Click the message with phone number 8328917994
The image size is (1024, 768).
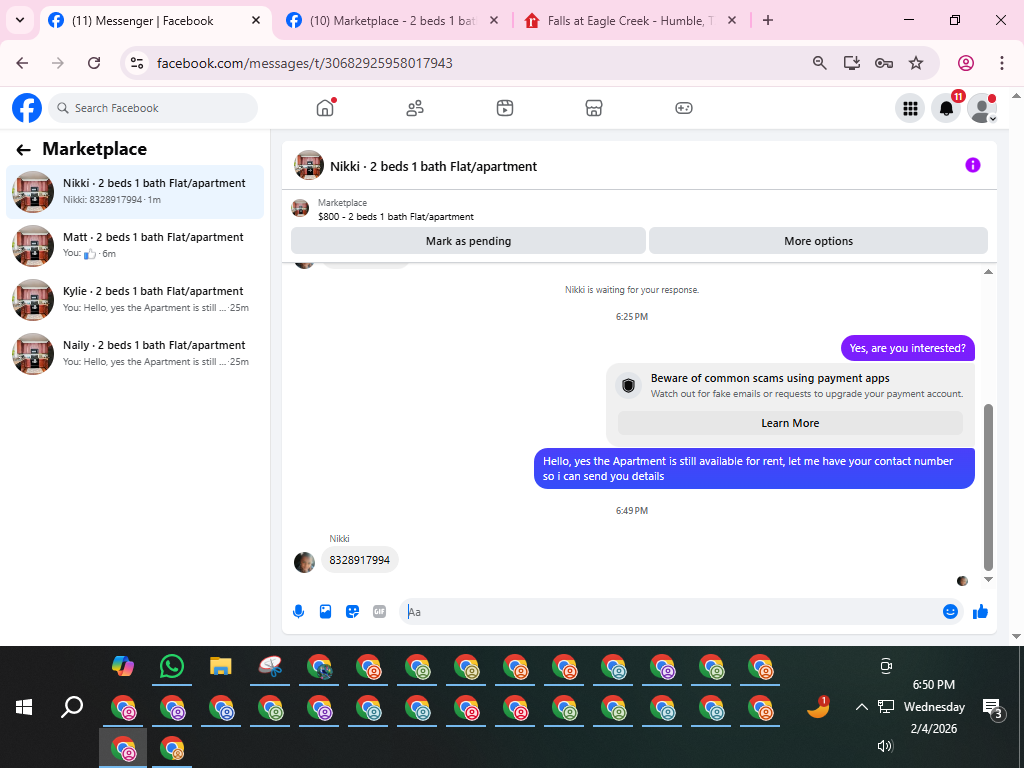[359, 560]
